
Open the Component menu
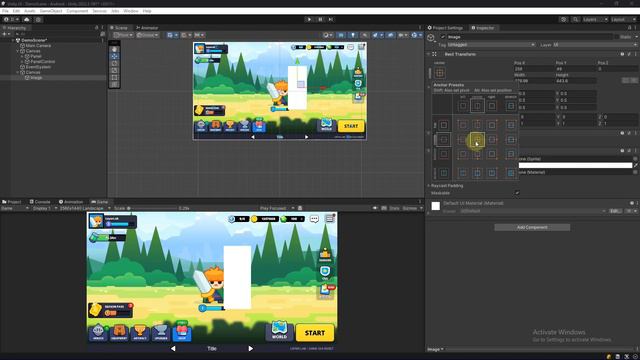(77, 11)
